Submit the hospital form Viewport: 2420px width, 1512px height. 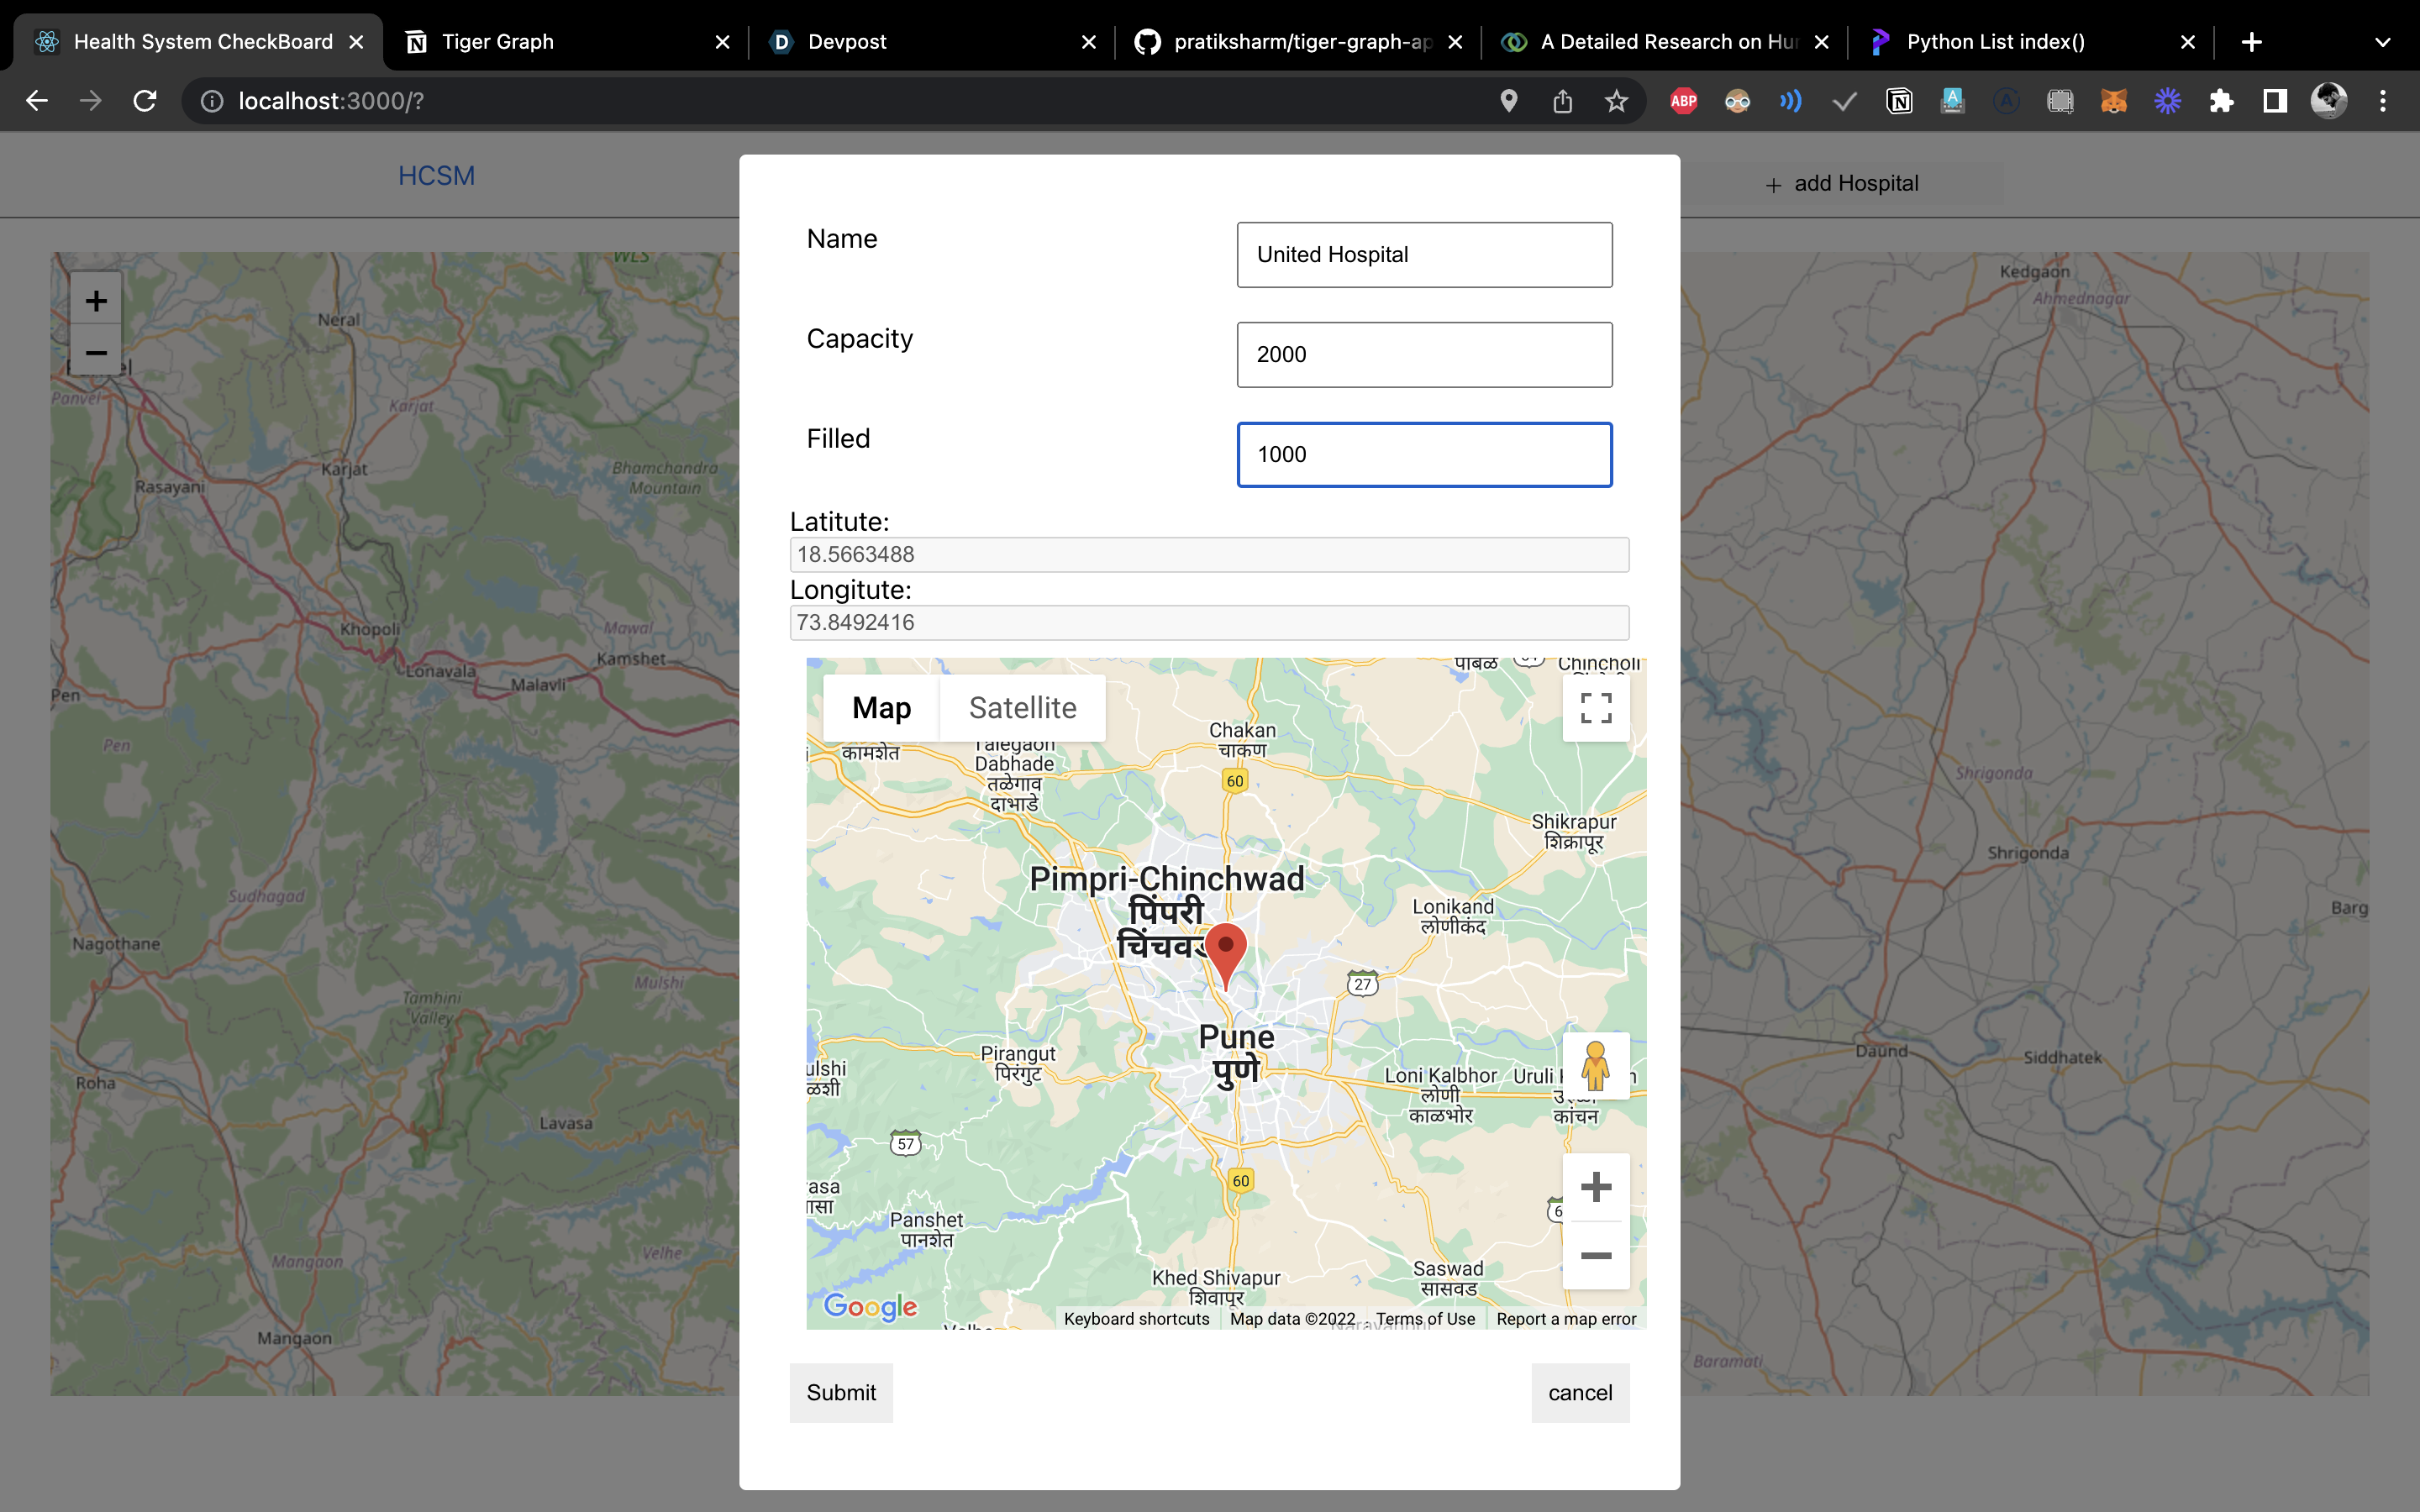841,1392
